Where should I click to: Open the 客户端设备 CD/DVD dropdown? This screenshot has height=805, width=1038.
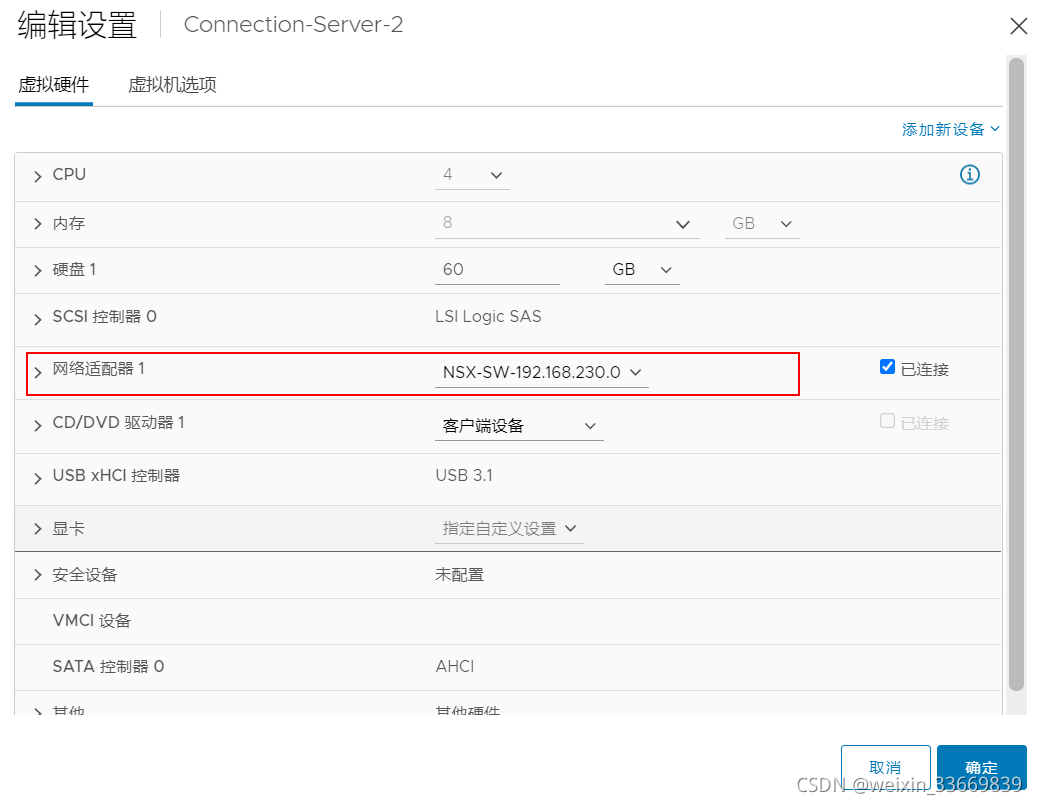tap(519, 426)
